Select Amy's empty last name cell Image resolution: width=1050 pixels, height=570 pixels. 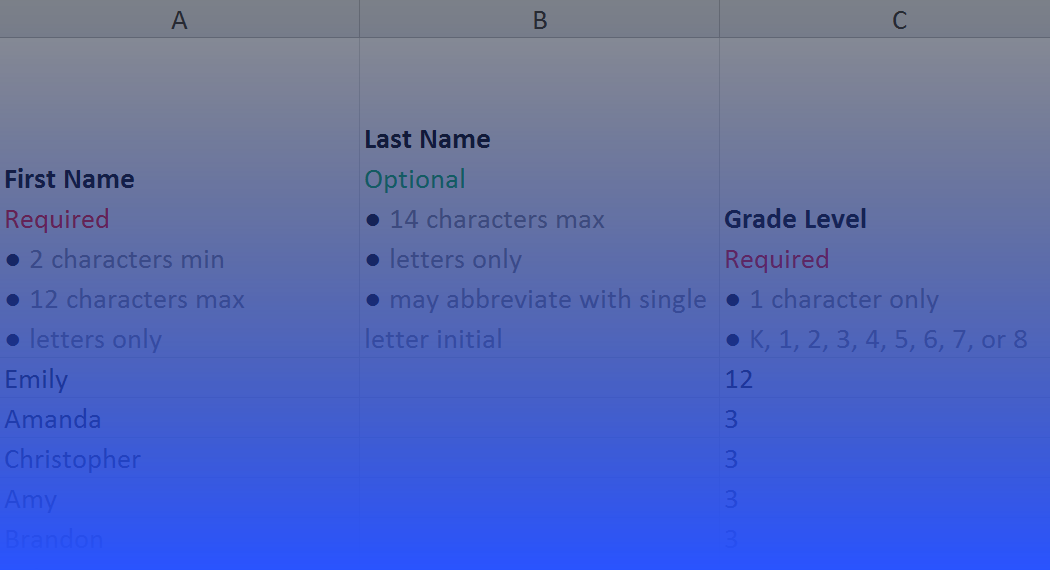[x=540, y=499]
